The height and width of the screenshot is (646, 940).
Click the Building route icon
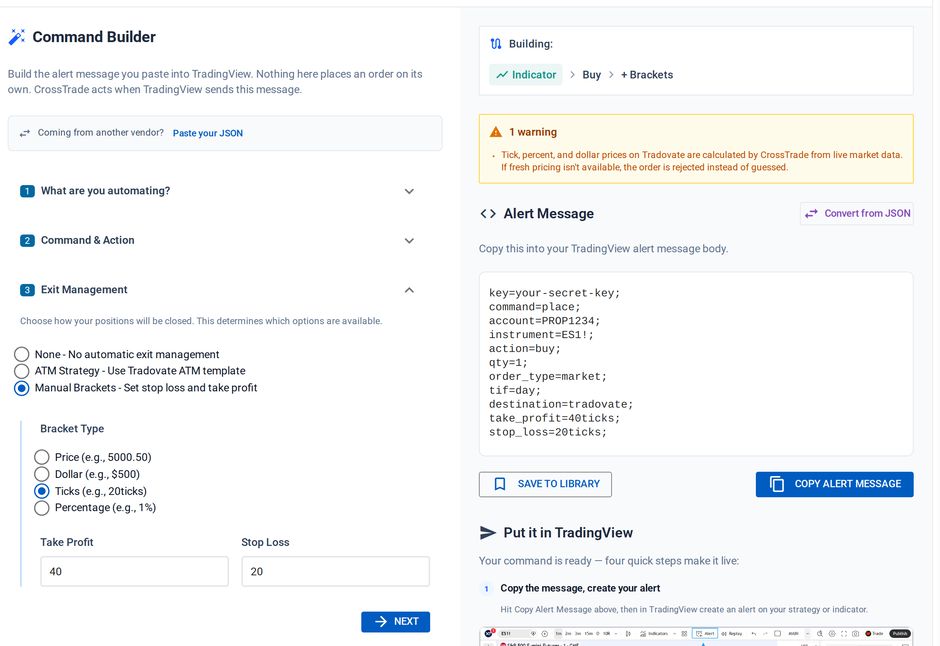(496, 44)
